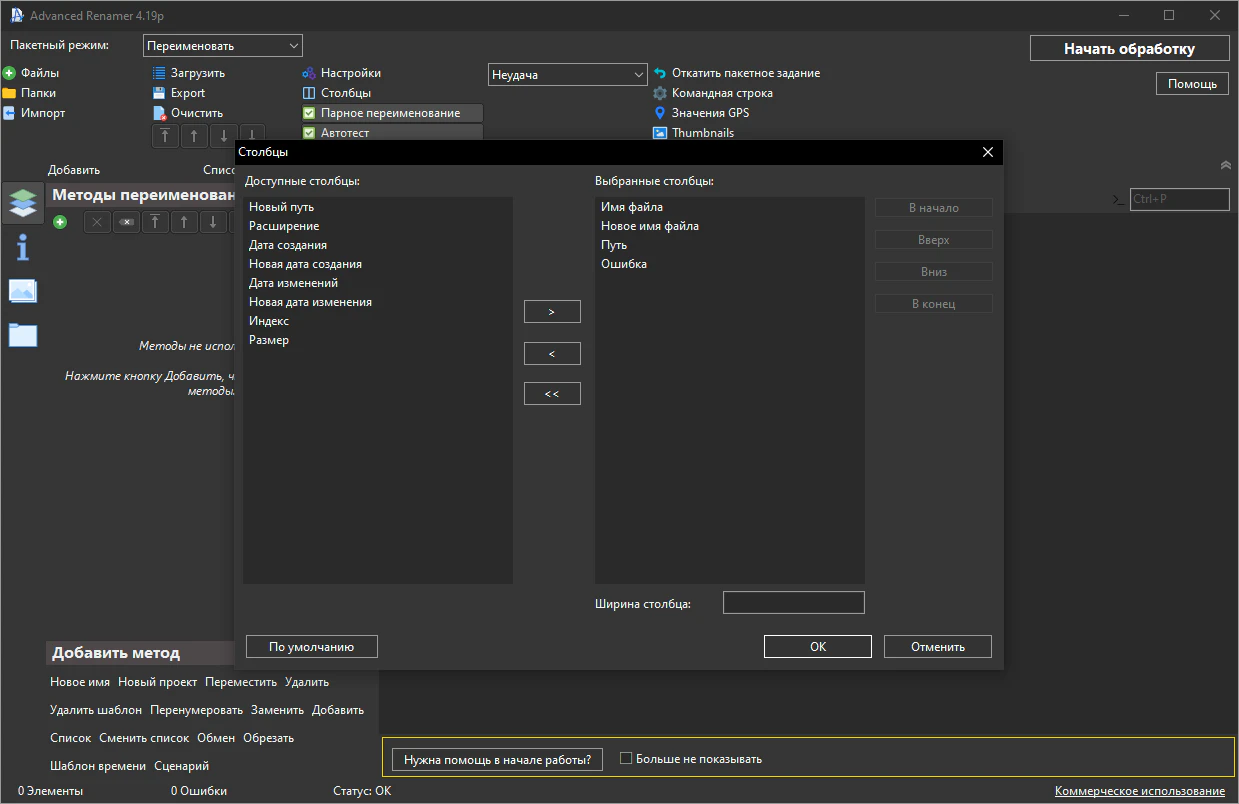Click the image preview icon in sidebar
The width and height of the screenshot is (1239, 804).
tap(22, 291)
